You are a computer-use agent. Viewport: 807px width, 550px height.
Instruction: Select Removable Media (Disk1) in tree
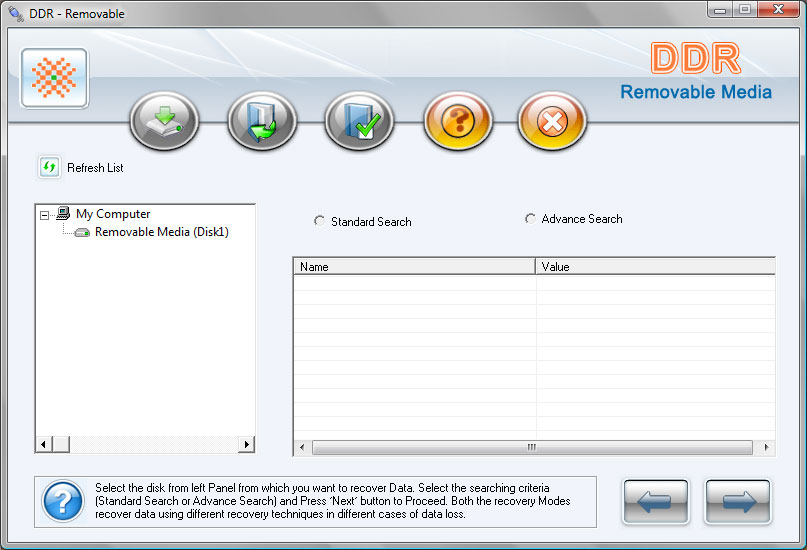pos(161,232)
